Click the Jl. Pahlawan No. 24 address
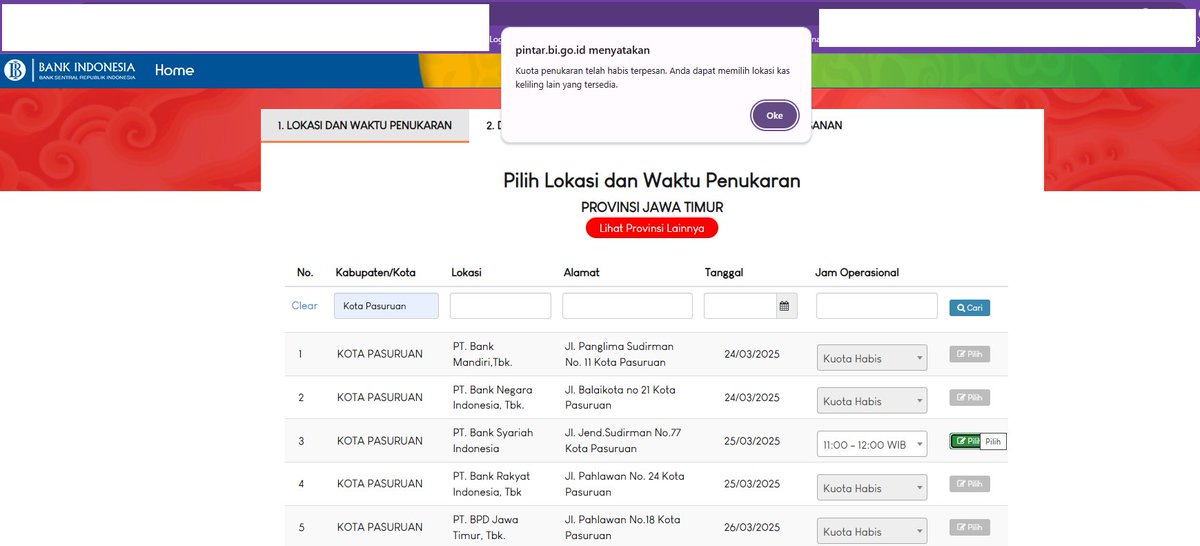The image size is (1200, 546). click(624, 484)
